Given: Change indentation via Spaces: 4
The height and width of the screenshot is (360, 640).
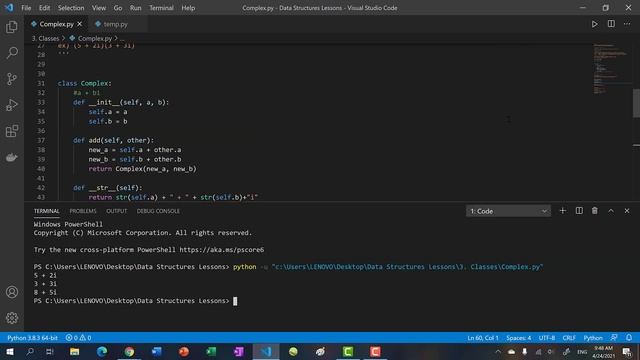Looking at the screenshot, I should pyautogui.click(x=519, y=338).
